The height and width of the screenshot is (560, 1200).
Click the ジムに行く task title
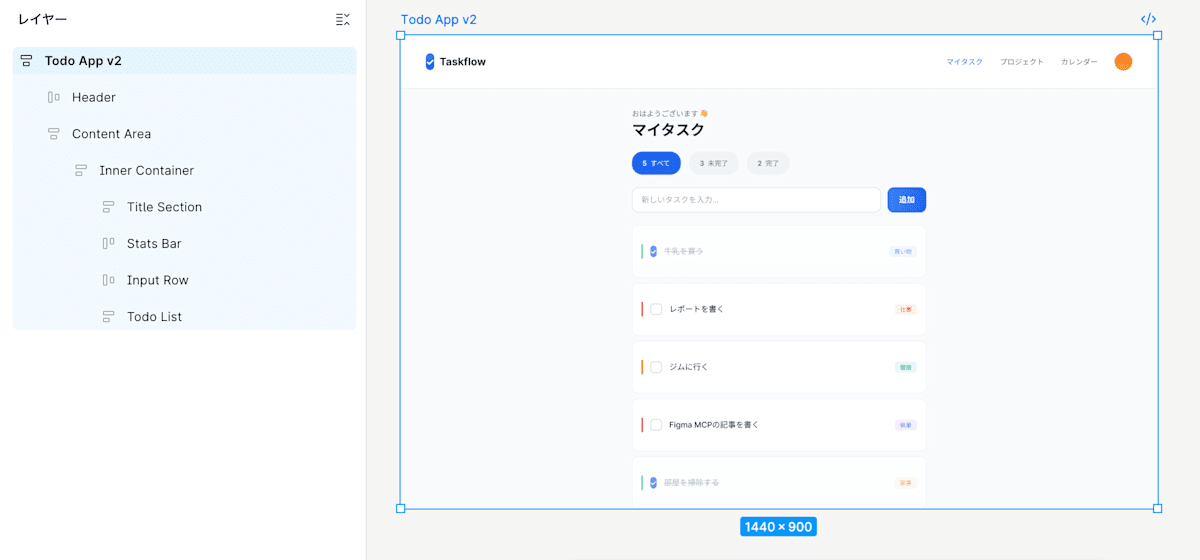coord(689,367)
